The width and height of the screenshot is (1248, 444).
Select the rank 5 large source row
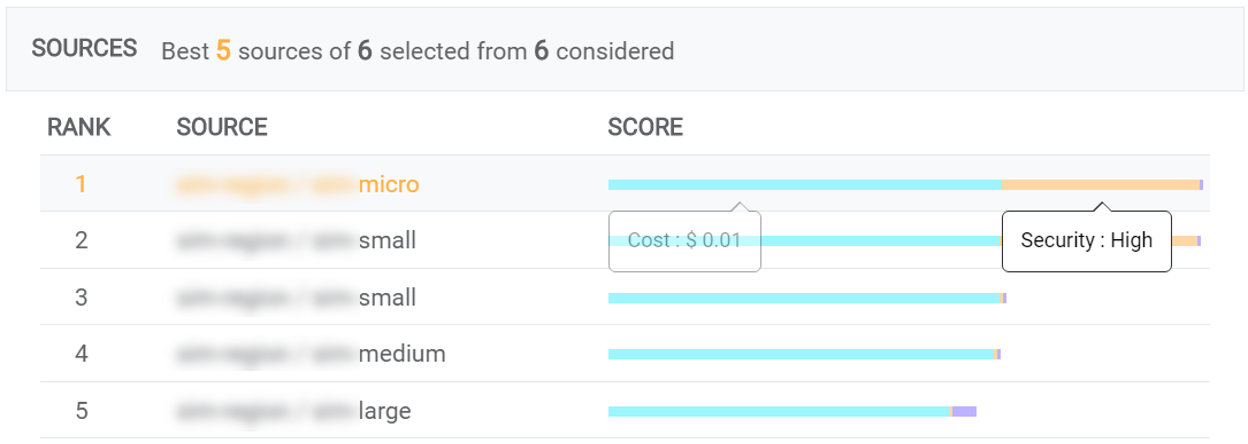[624, 411]
